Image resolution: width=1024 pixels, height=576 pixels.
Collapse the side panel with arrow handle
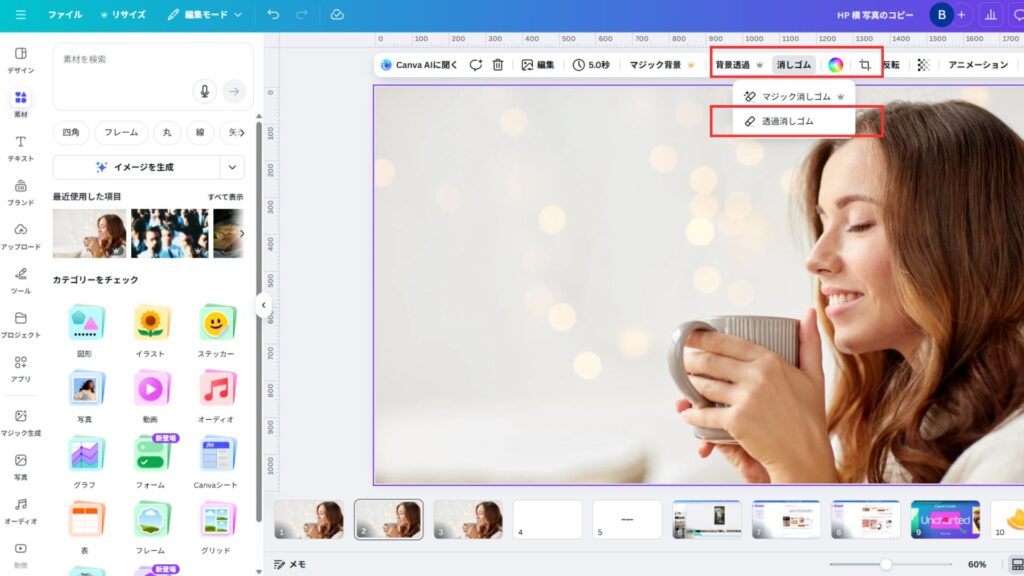tap(263, 305)
